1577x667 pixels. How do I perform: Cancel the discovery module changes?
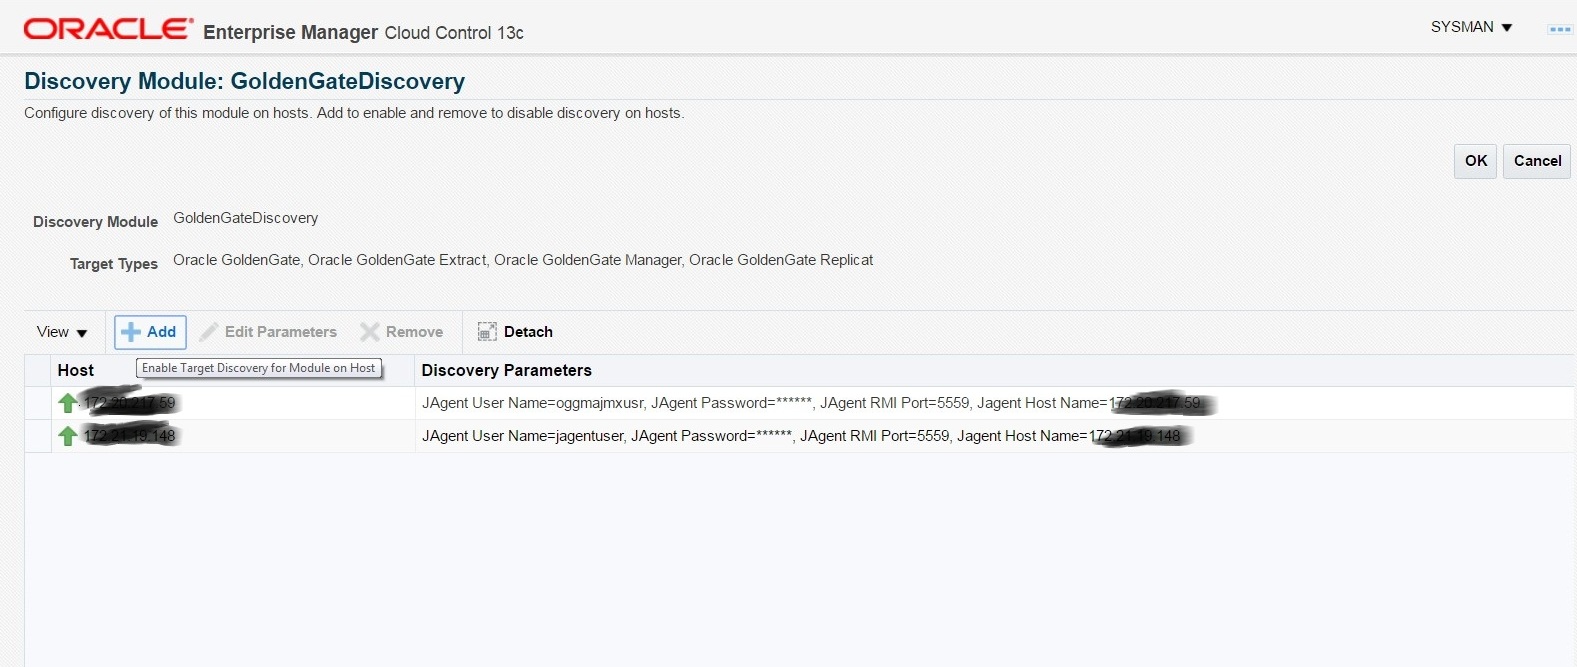pyautogui.click(x=1537, y=161)
